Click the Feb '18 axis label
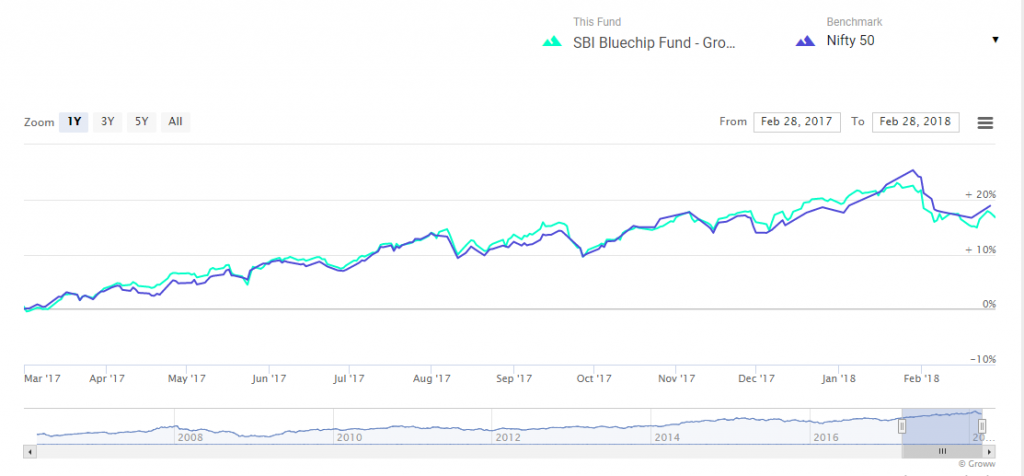This screenshot has width=1024, height=476. [x=920, y=378]
